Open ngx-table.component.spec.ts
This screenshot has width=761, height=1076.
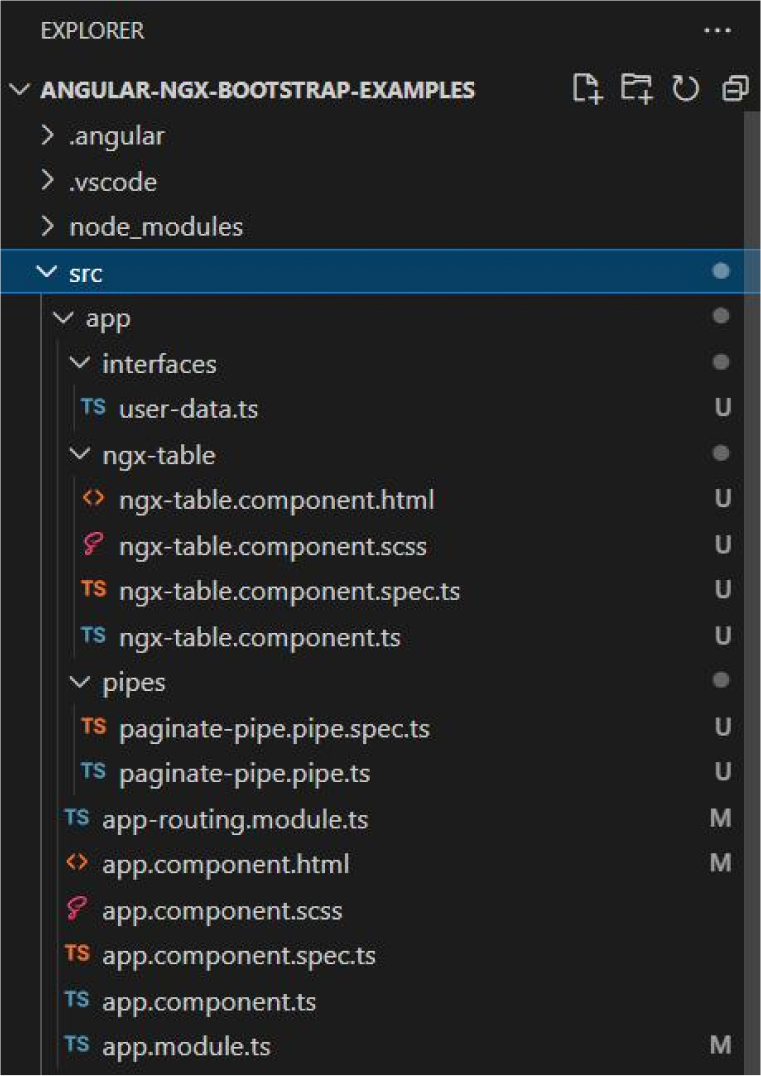tap(290, 590)
